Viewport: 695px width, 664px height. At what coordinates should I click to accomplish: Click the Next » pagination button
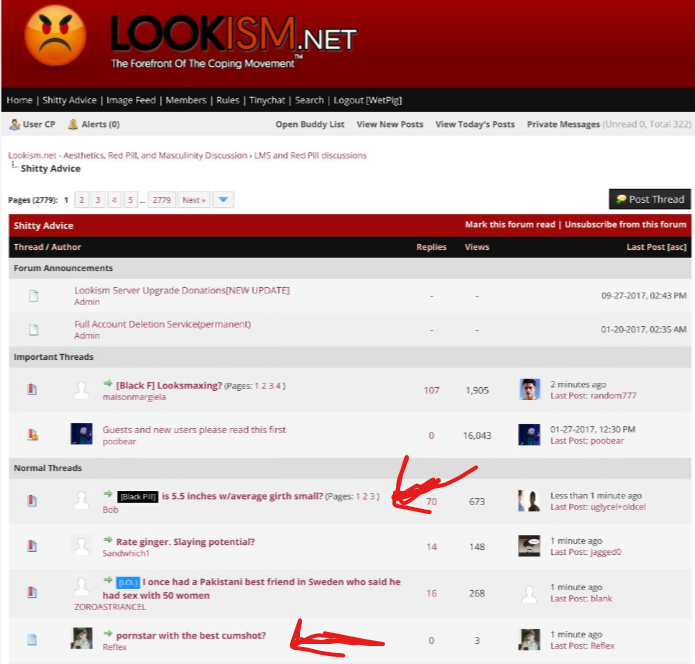click(194, 200)
